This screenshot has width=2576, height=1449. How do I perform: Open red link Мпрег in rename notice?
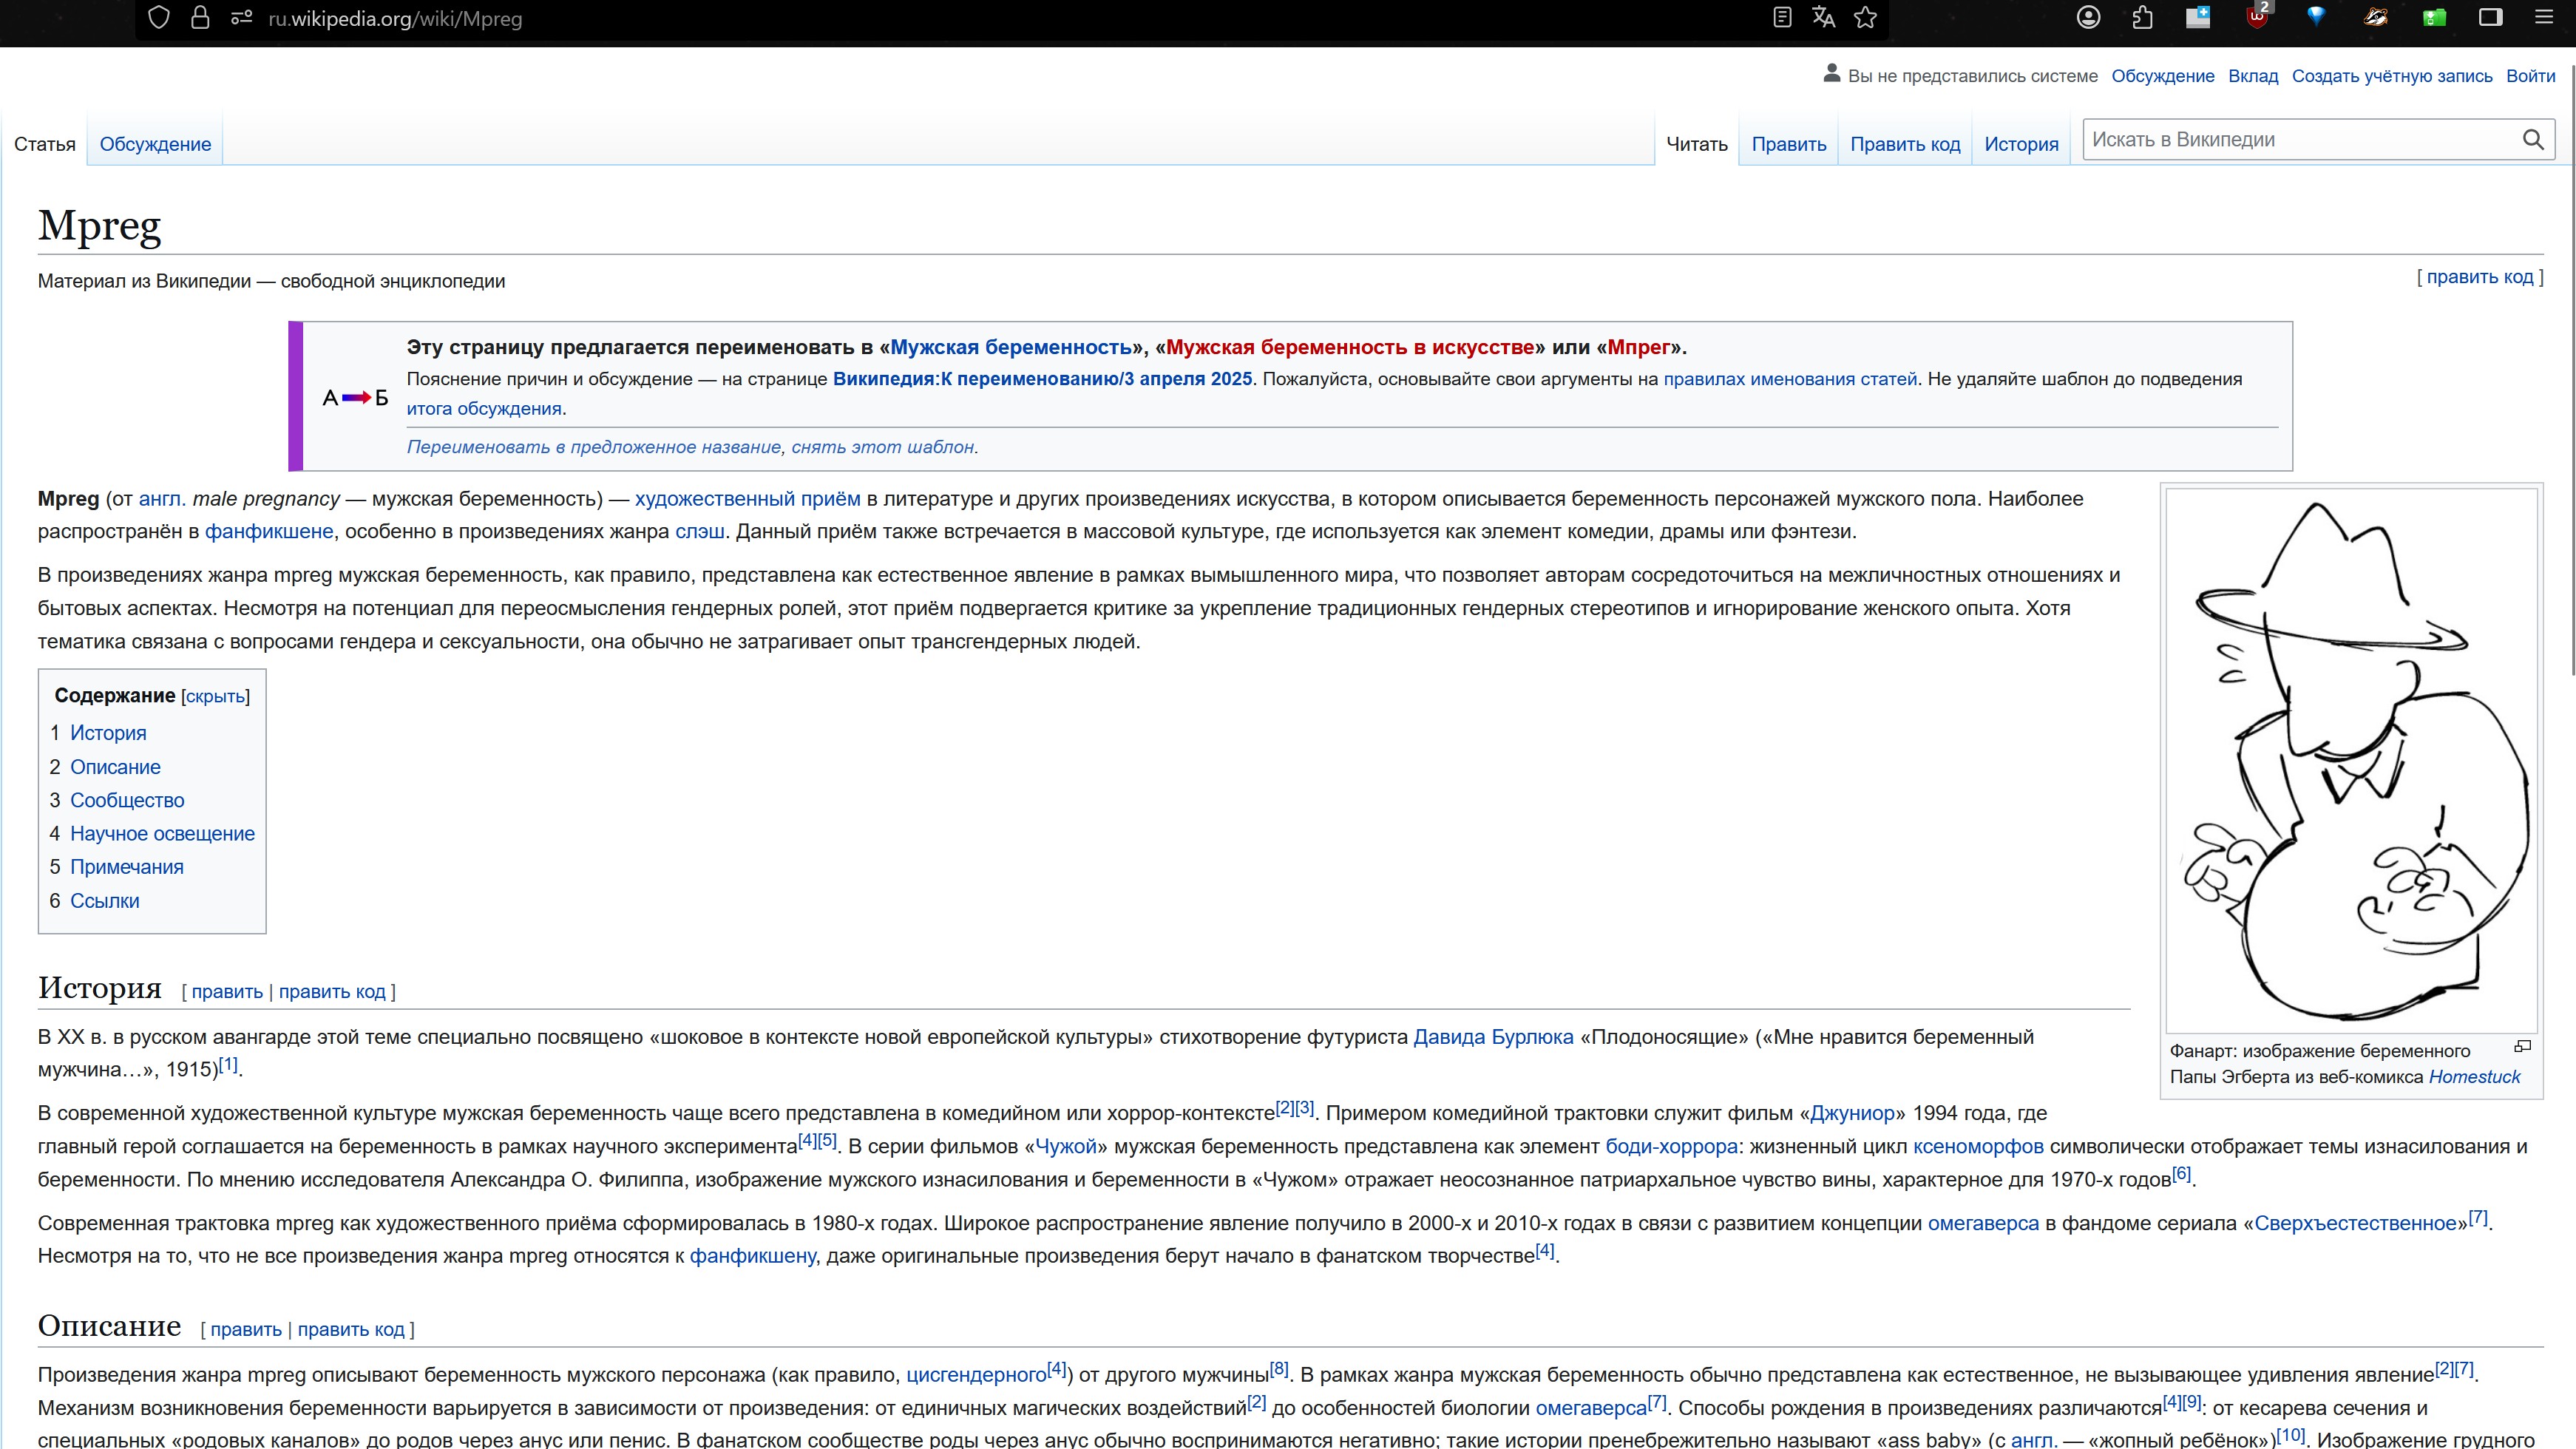tap(1638, 347)
